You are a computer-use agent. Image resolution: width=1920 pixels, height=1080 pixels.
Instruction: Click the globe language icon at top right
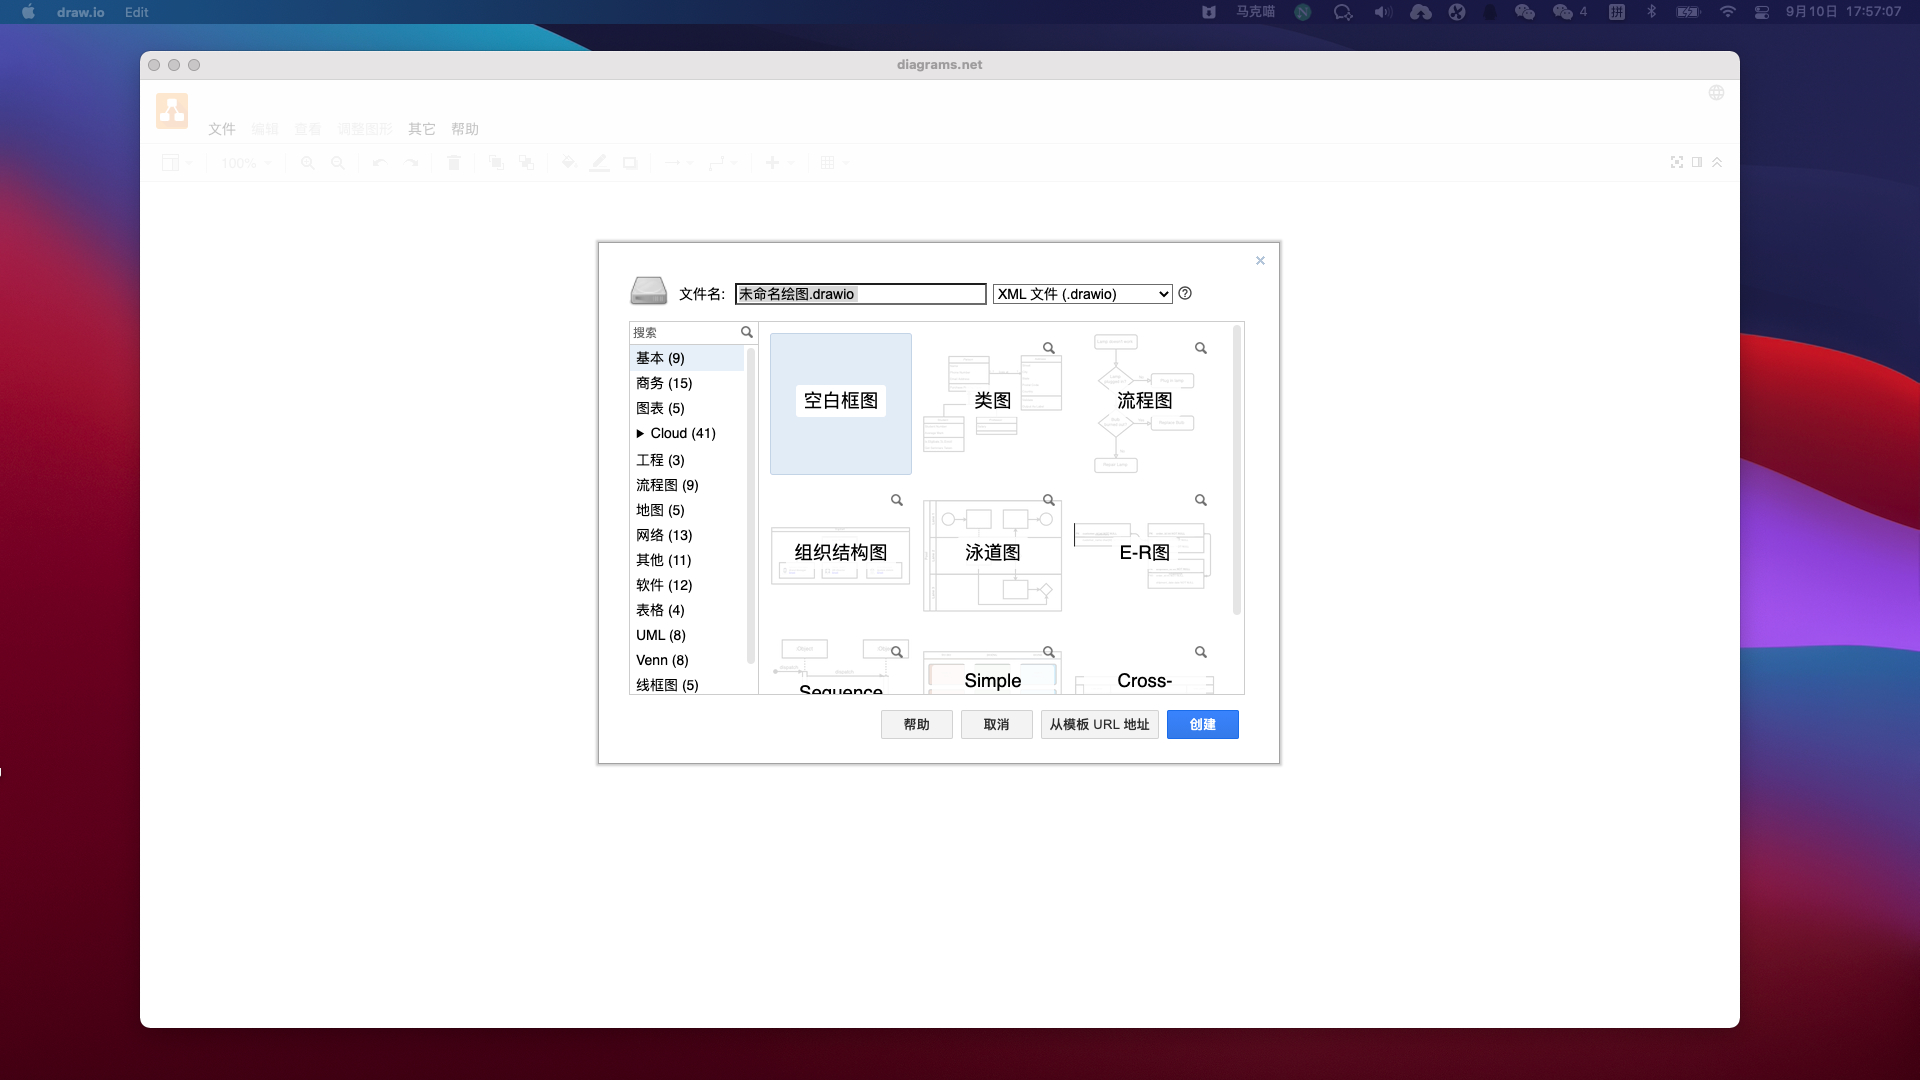[1716, 93]
